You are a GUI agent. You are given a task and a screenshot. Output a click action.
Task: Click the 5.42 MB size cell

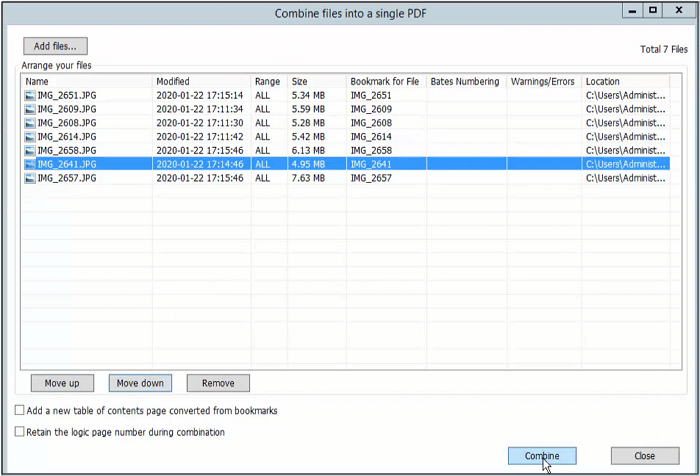(x=308, y=137)
